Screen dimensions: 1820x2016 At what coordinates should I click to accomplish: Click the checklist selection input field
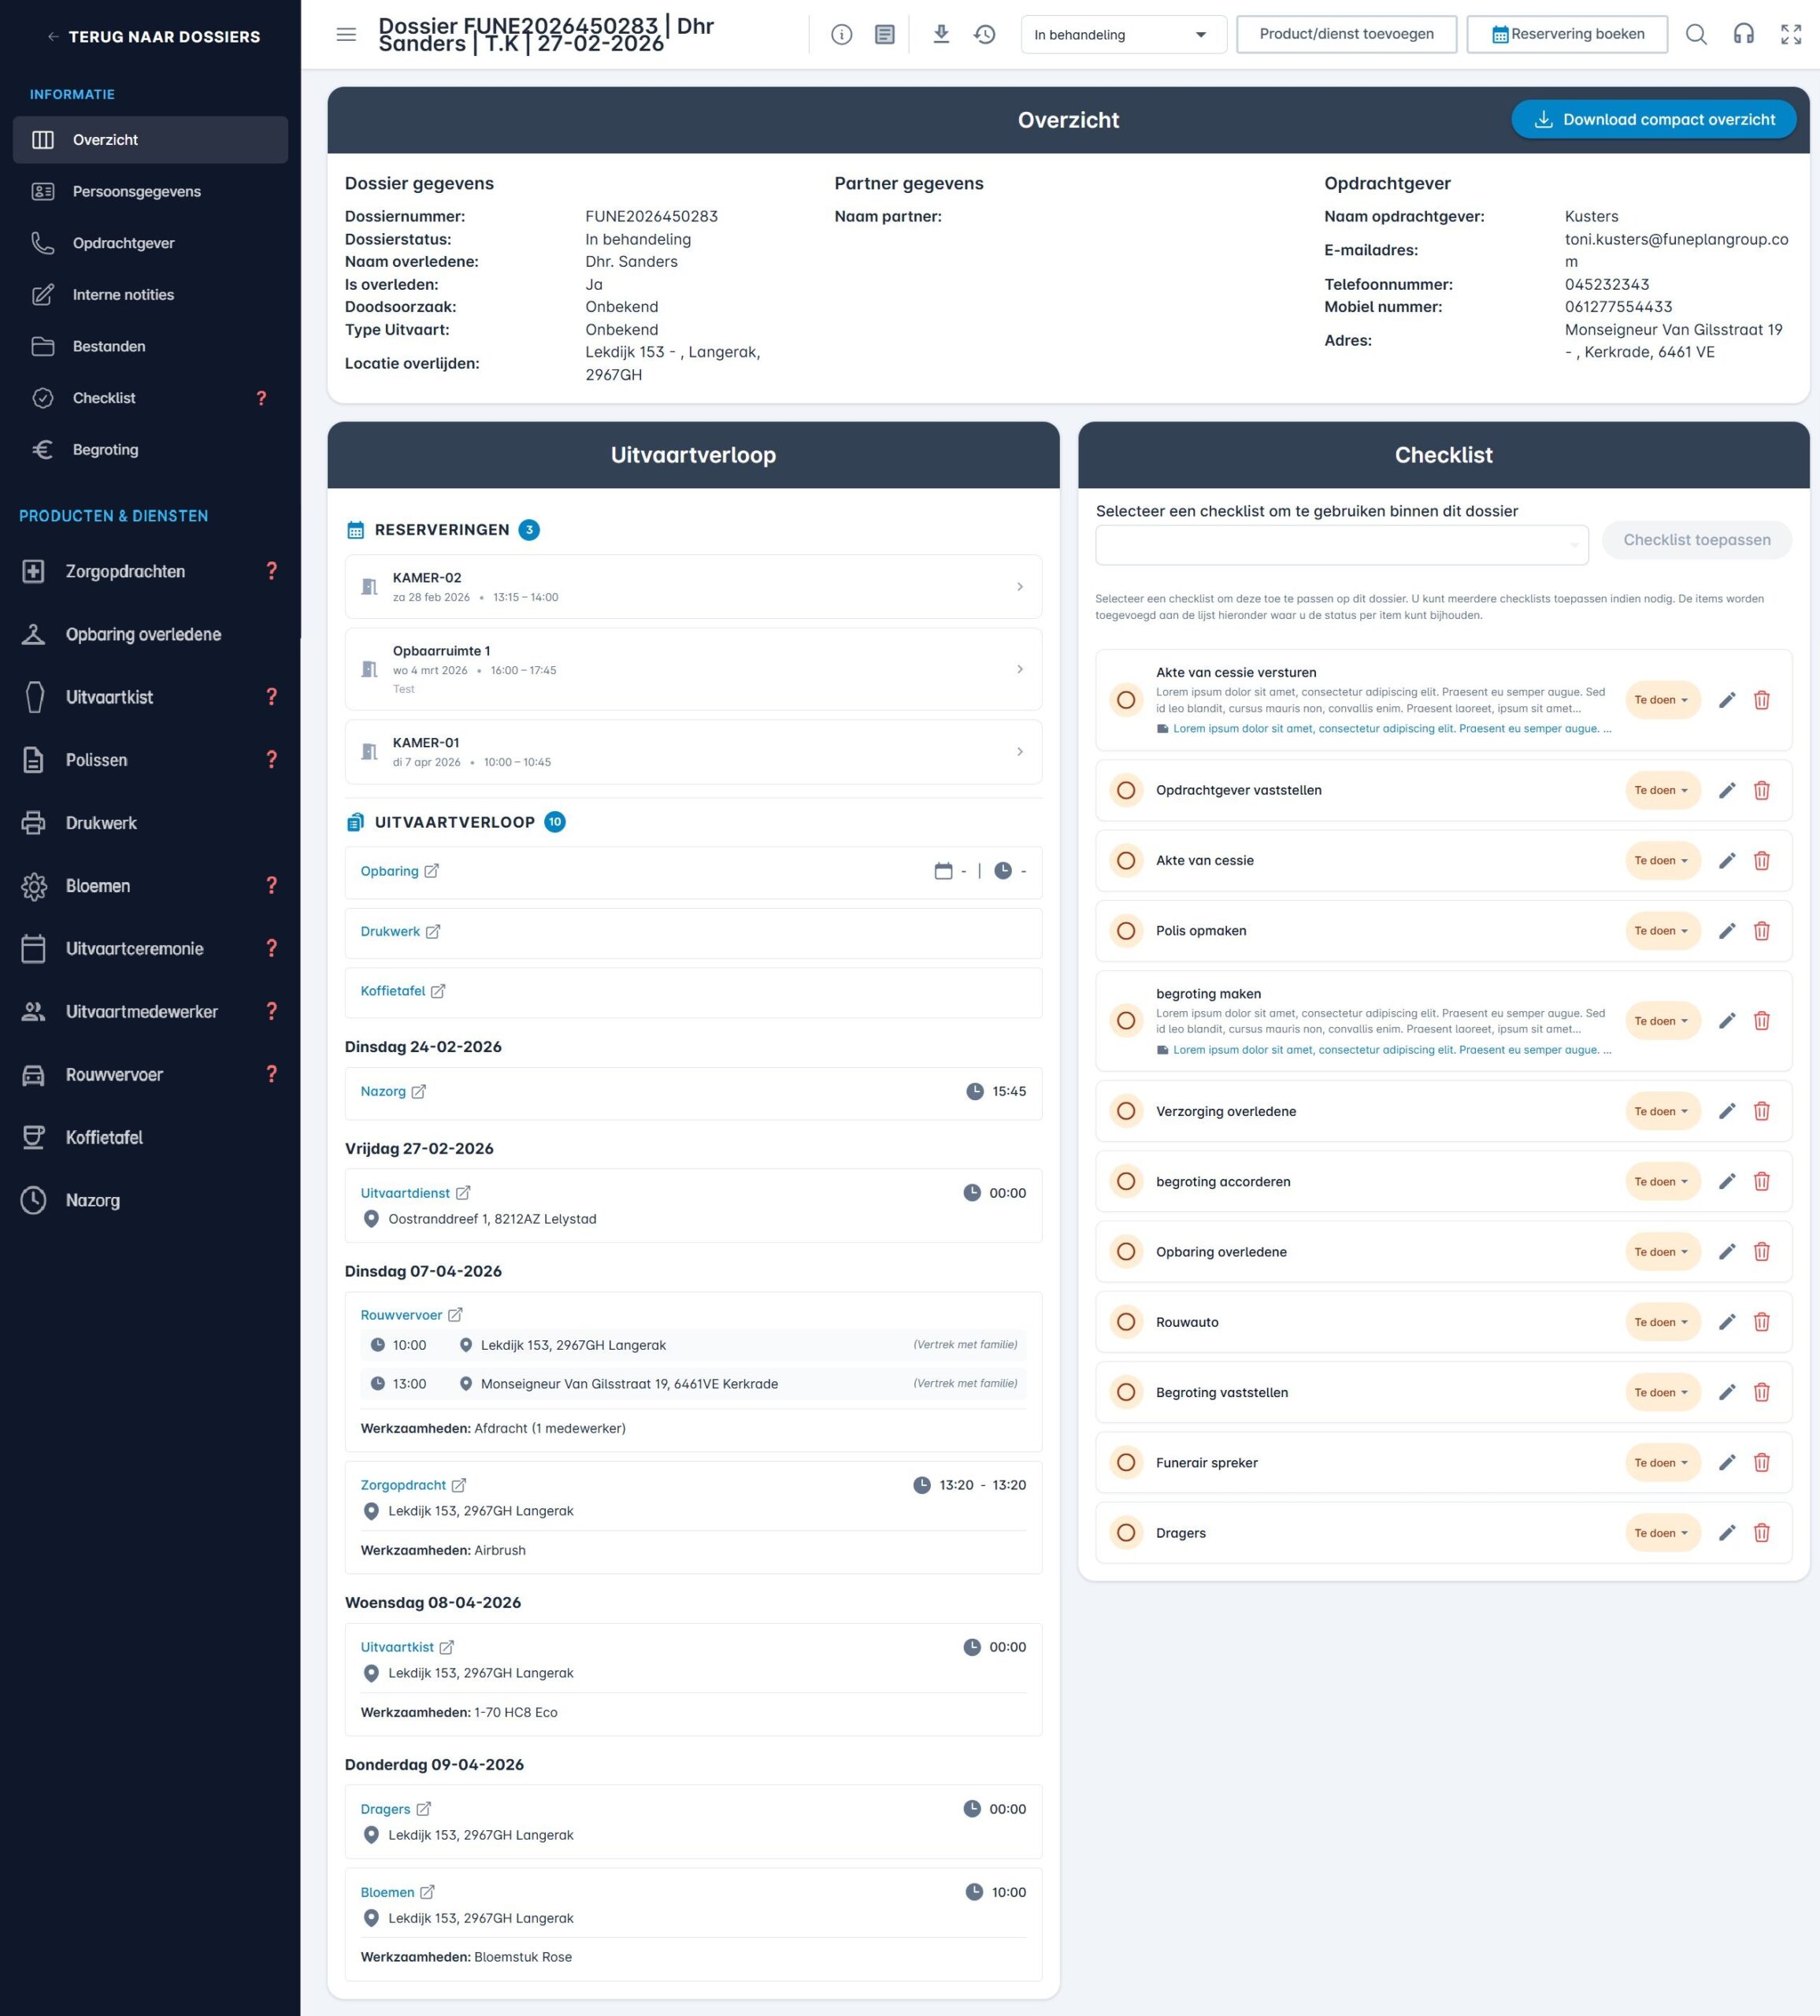coord(1340,545)
